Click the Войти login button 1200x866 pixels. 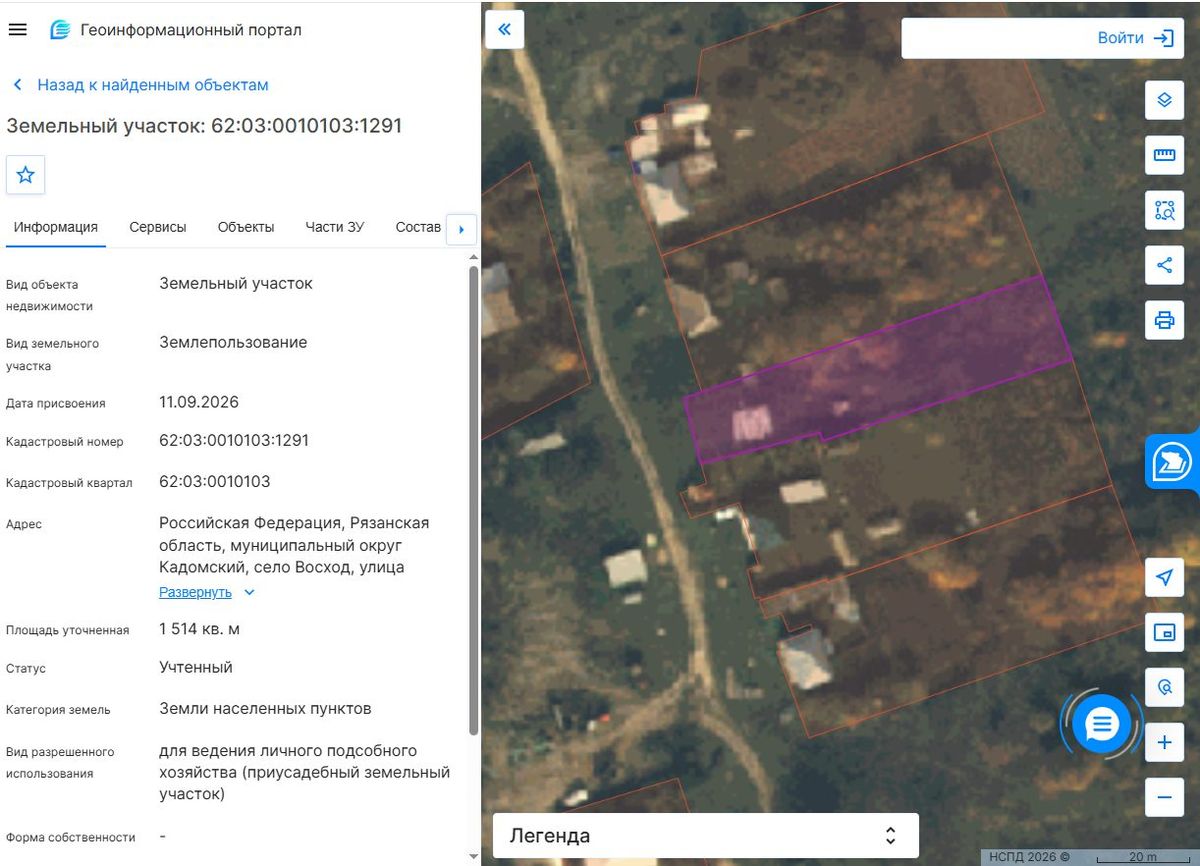click(x=1136, y=38)
